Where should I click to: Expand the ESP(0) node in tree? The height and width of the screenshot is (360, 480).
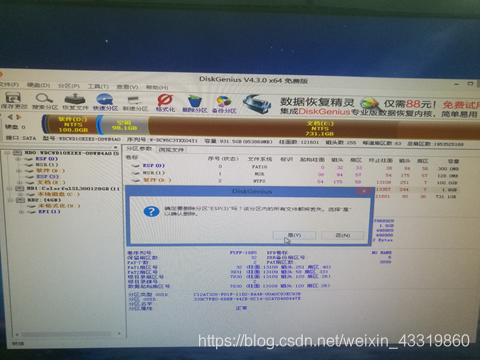pyautogui.click(x=17, y=159)
